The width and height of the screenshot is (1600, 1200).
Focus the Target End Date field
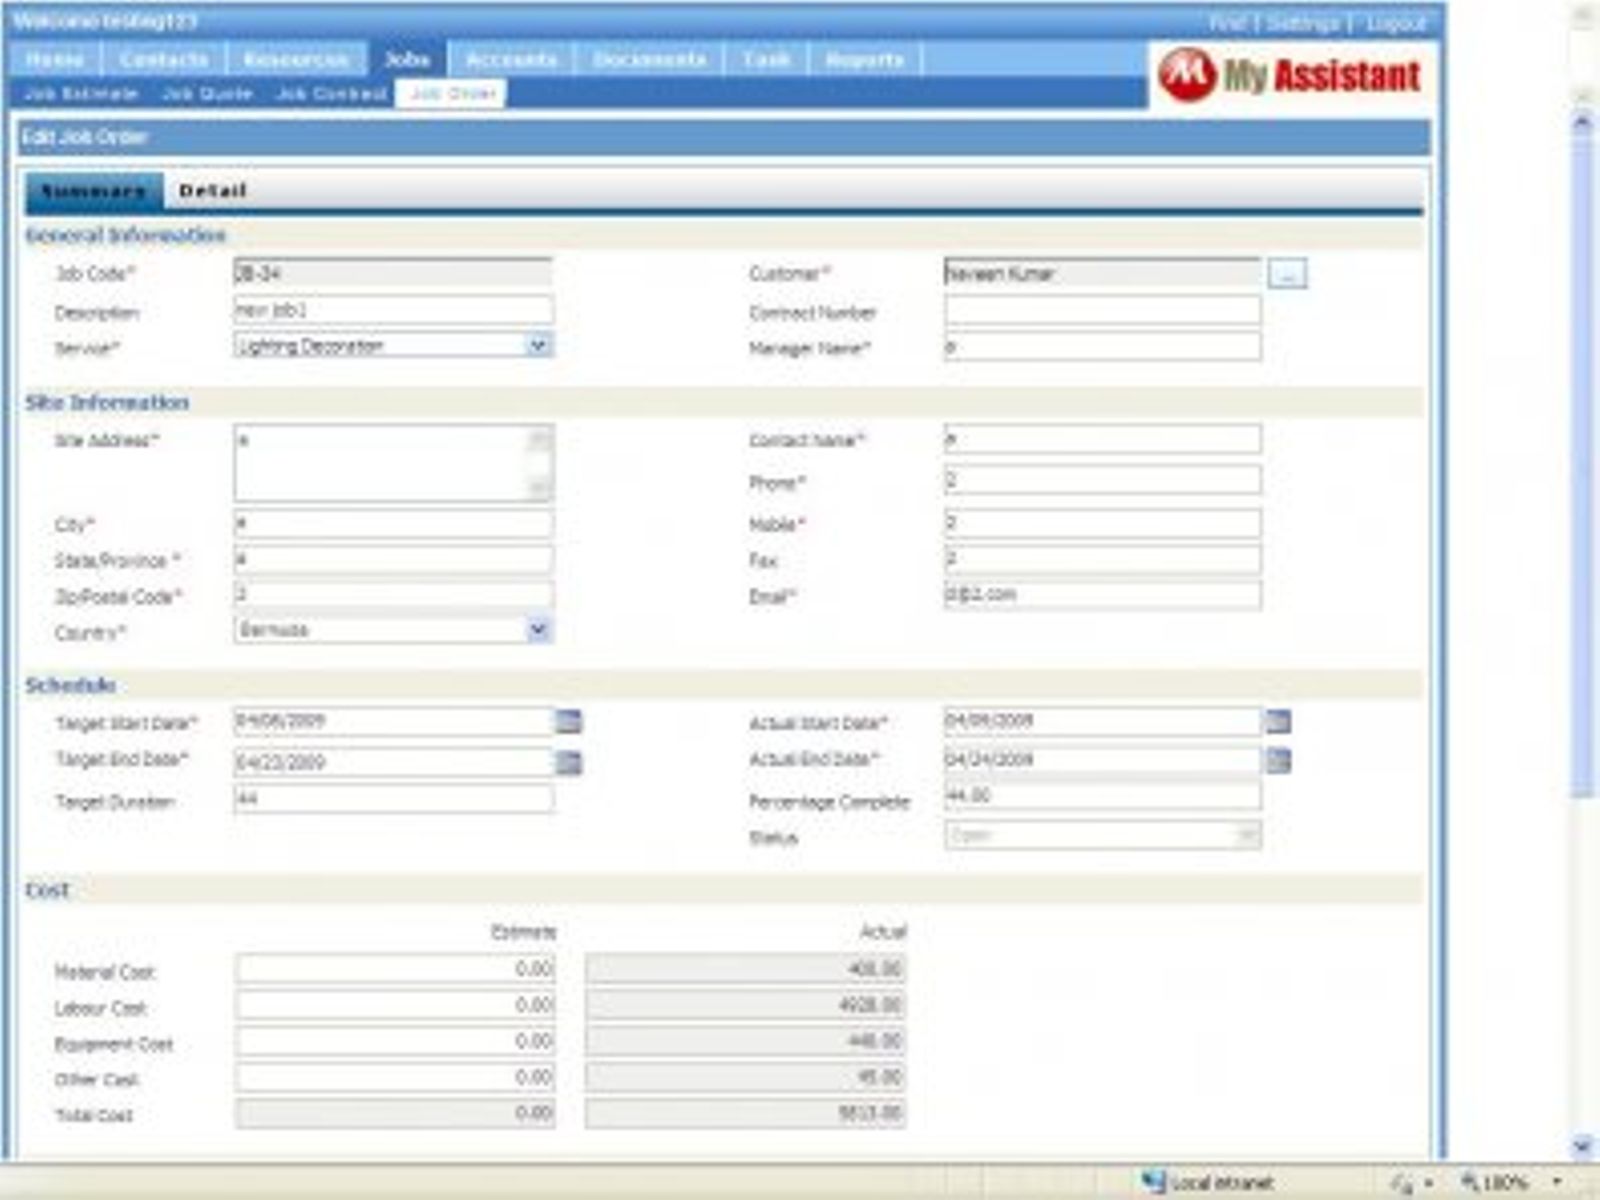pyautogui.click(x=393, y=762)
